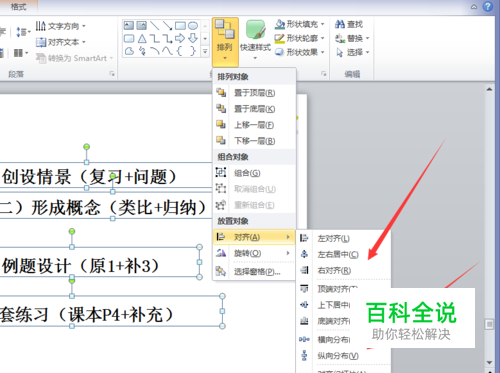500x373 pixels.
Task: Choose Bring to Front (置于顶层)
Action: pos(254,93)
